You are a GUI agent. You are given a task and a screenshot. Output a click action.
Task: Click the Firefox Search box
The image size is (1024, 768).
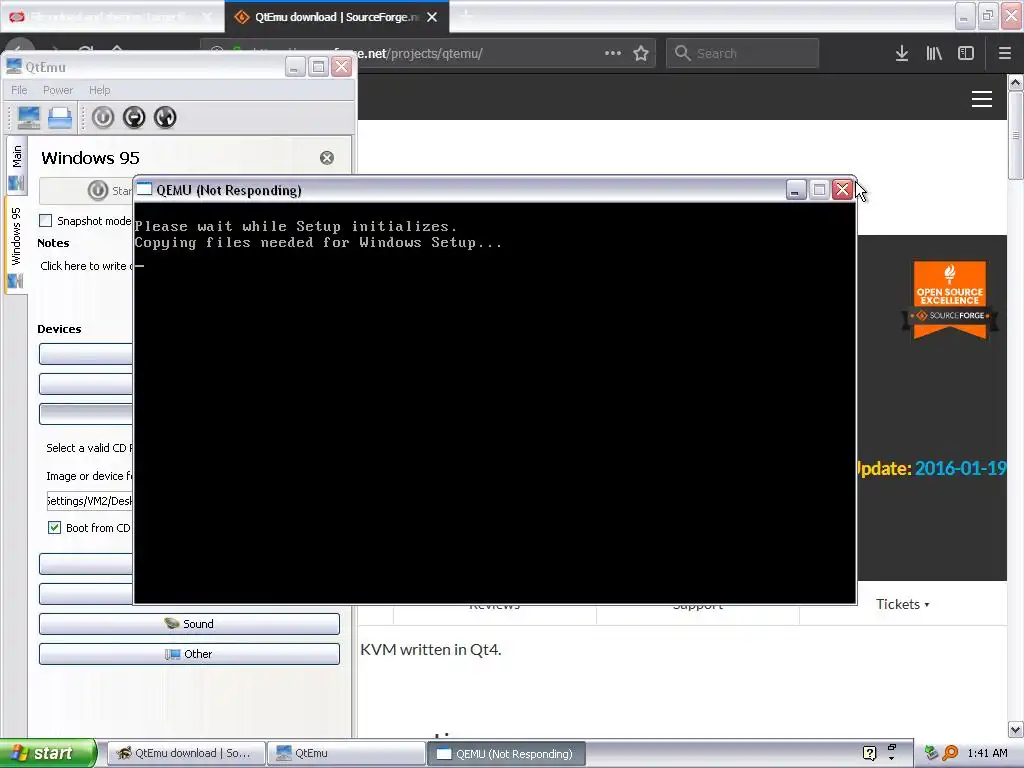point(743,54)
